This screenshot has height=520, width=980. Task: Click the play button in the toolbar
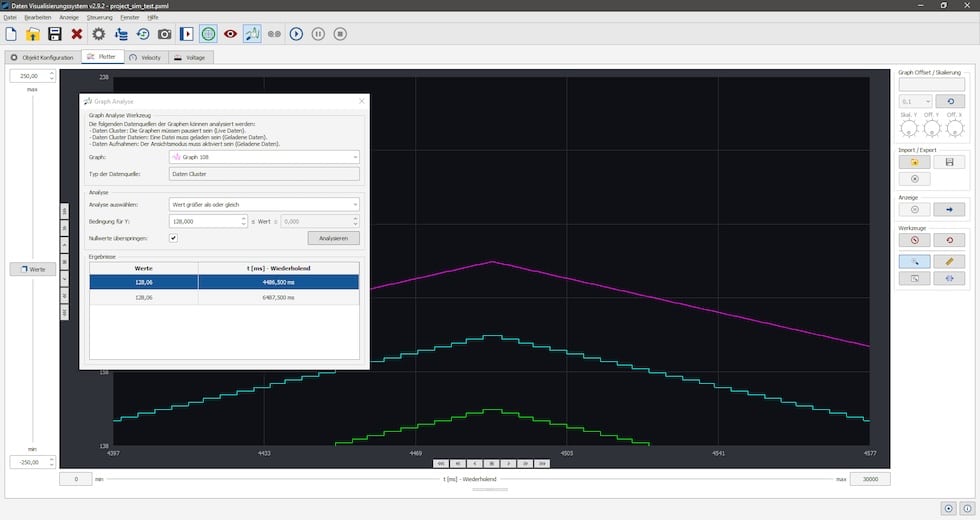click(296, 34)
